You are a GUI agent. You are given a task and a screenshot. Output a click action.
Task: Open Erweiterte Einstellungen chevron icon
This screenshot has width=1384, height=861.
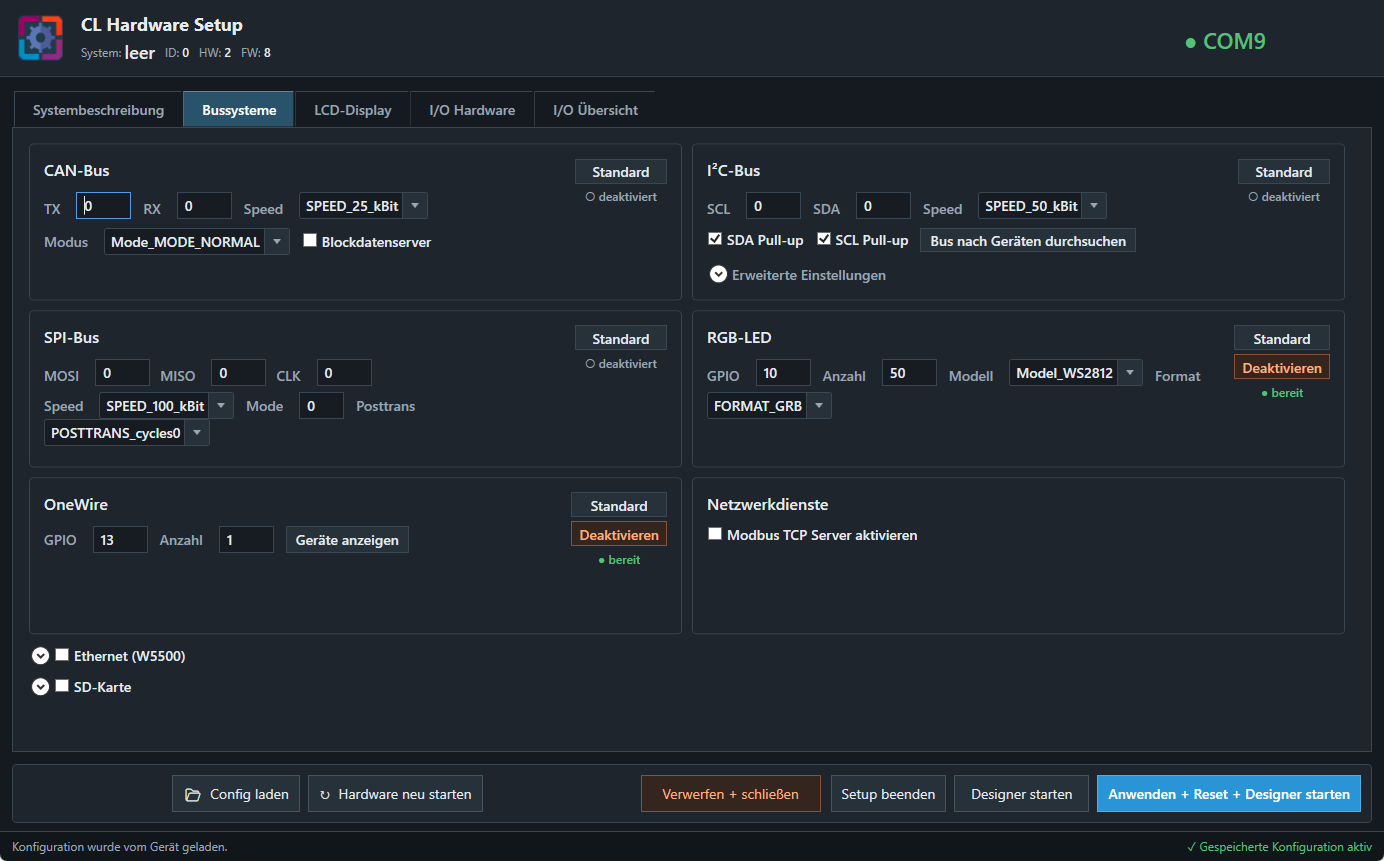click(718, 274)
